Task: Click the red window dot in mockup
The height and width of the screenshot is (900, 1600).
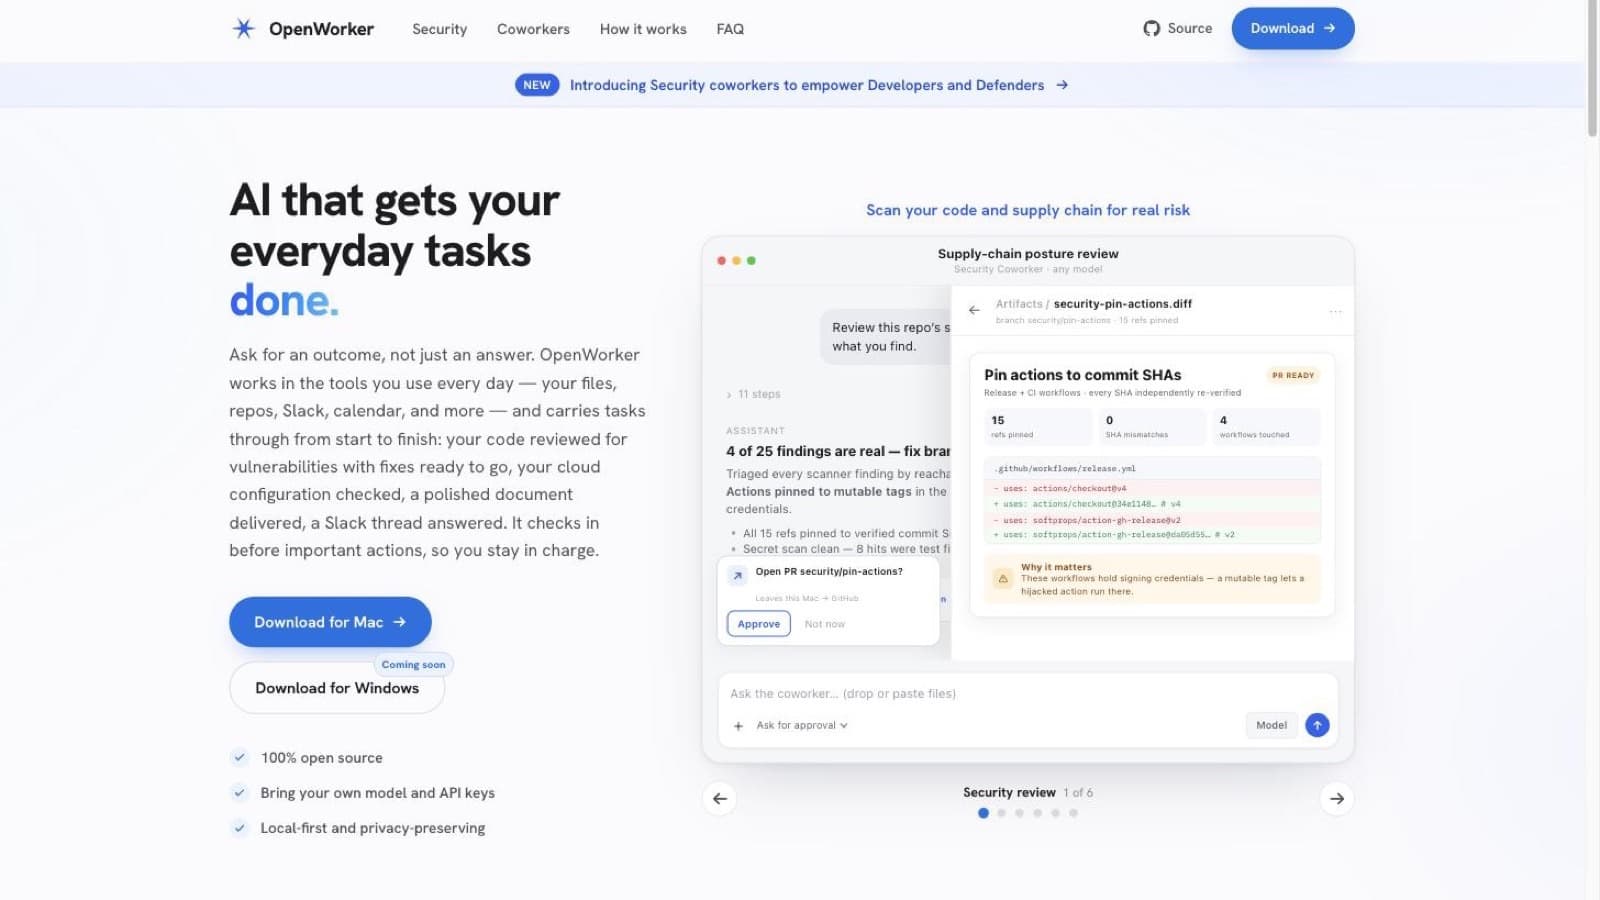Action: (x=721, y=261)
